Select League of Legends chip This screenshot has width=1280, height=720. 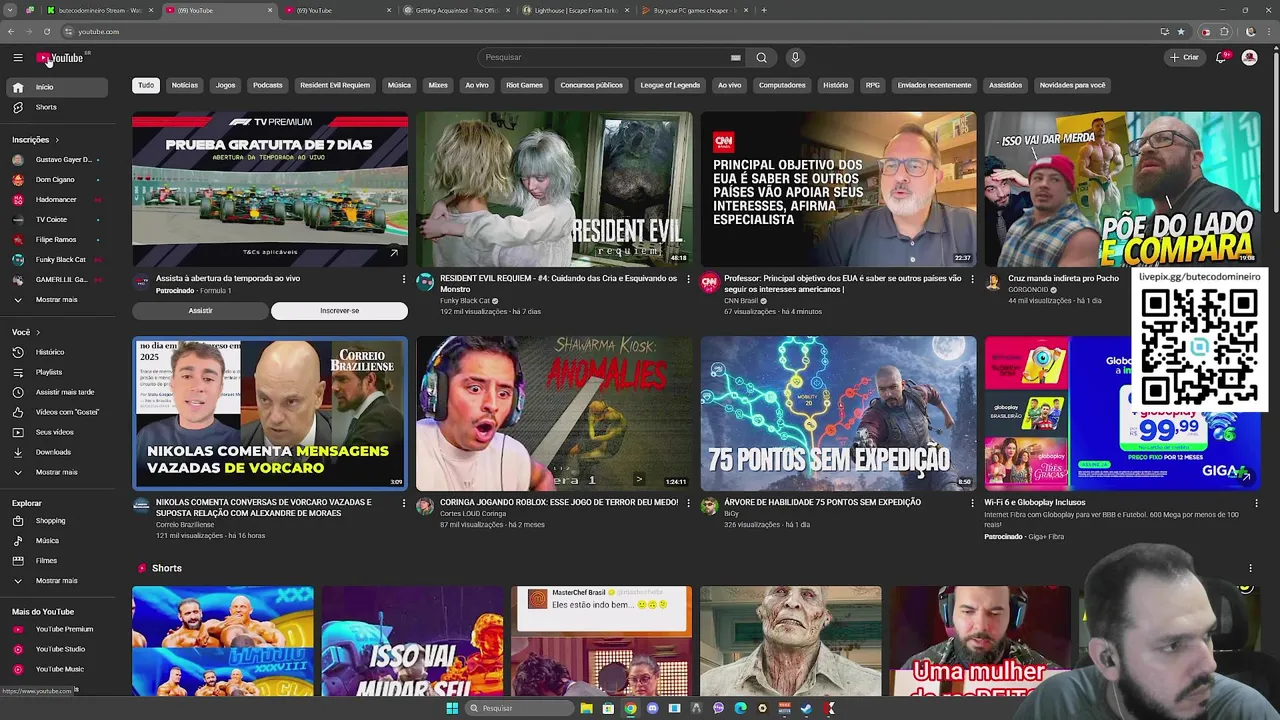[x=670, y=85]
